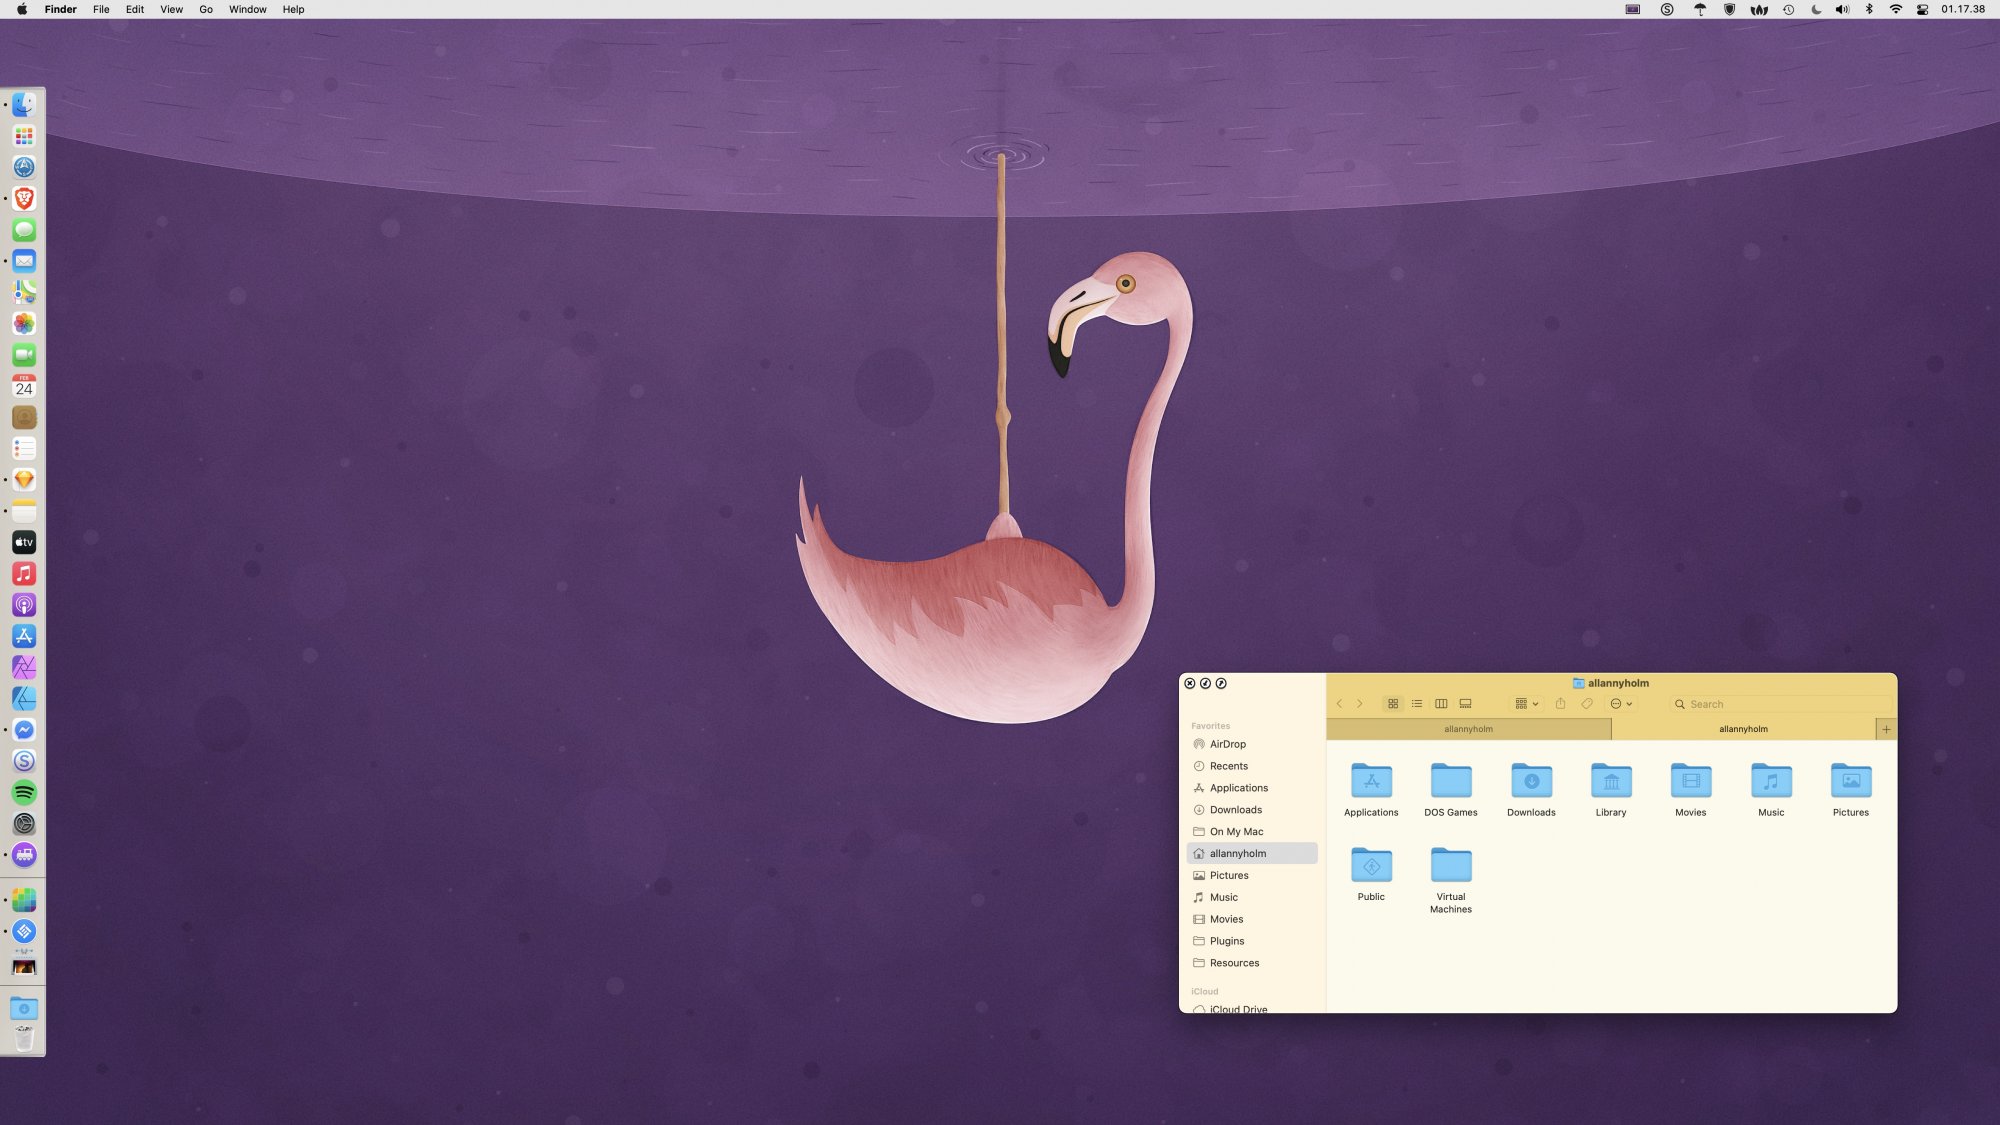Open the Finder menu in menu bar

61,9
